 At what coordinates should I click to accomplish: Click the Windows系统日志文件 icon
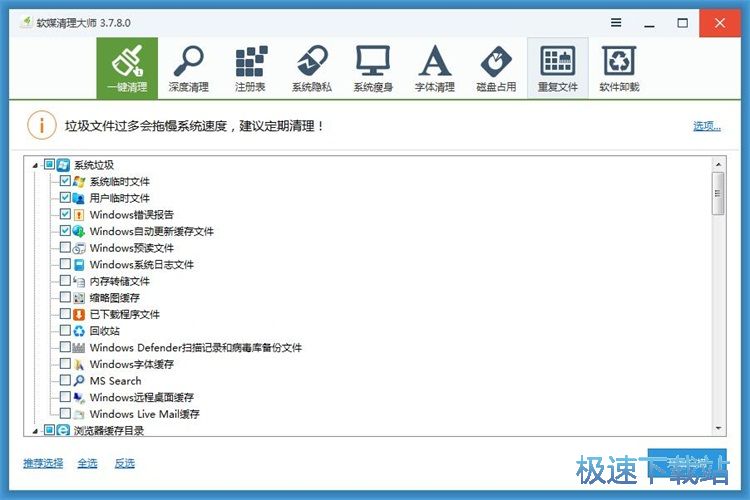(x=79, y=265)
